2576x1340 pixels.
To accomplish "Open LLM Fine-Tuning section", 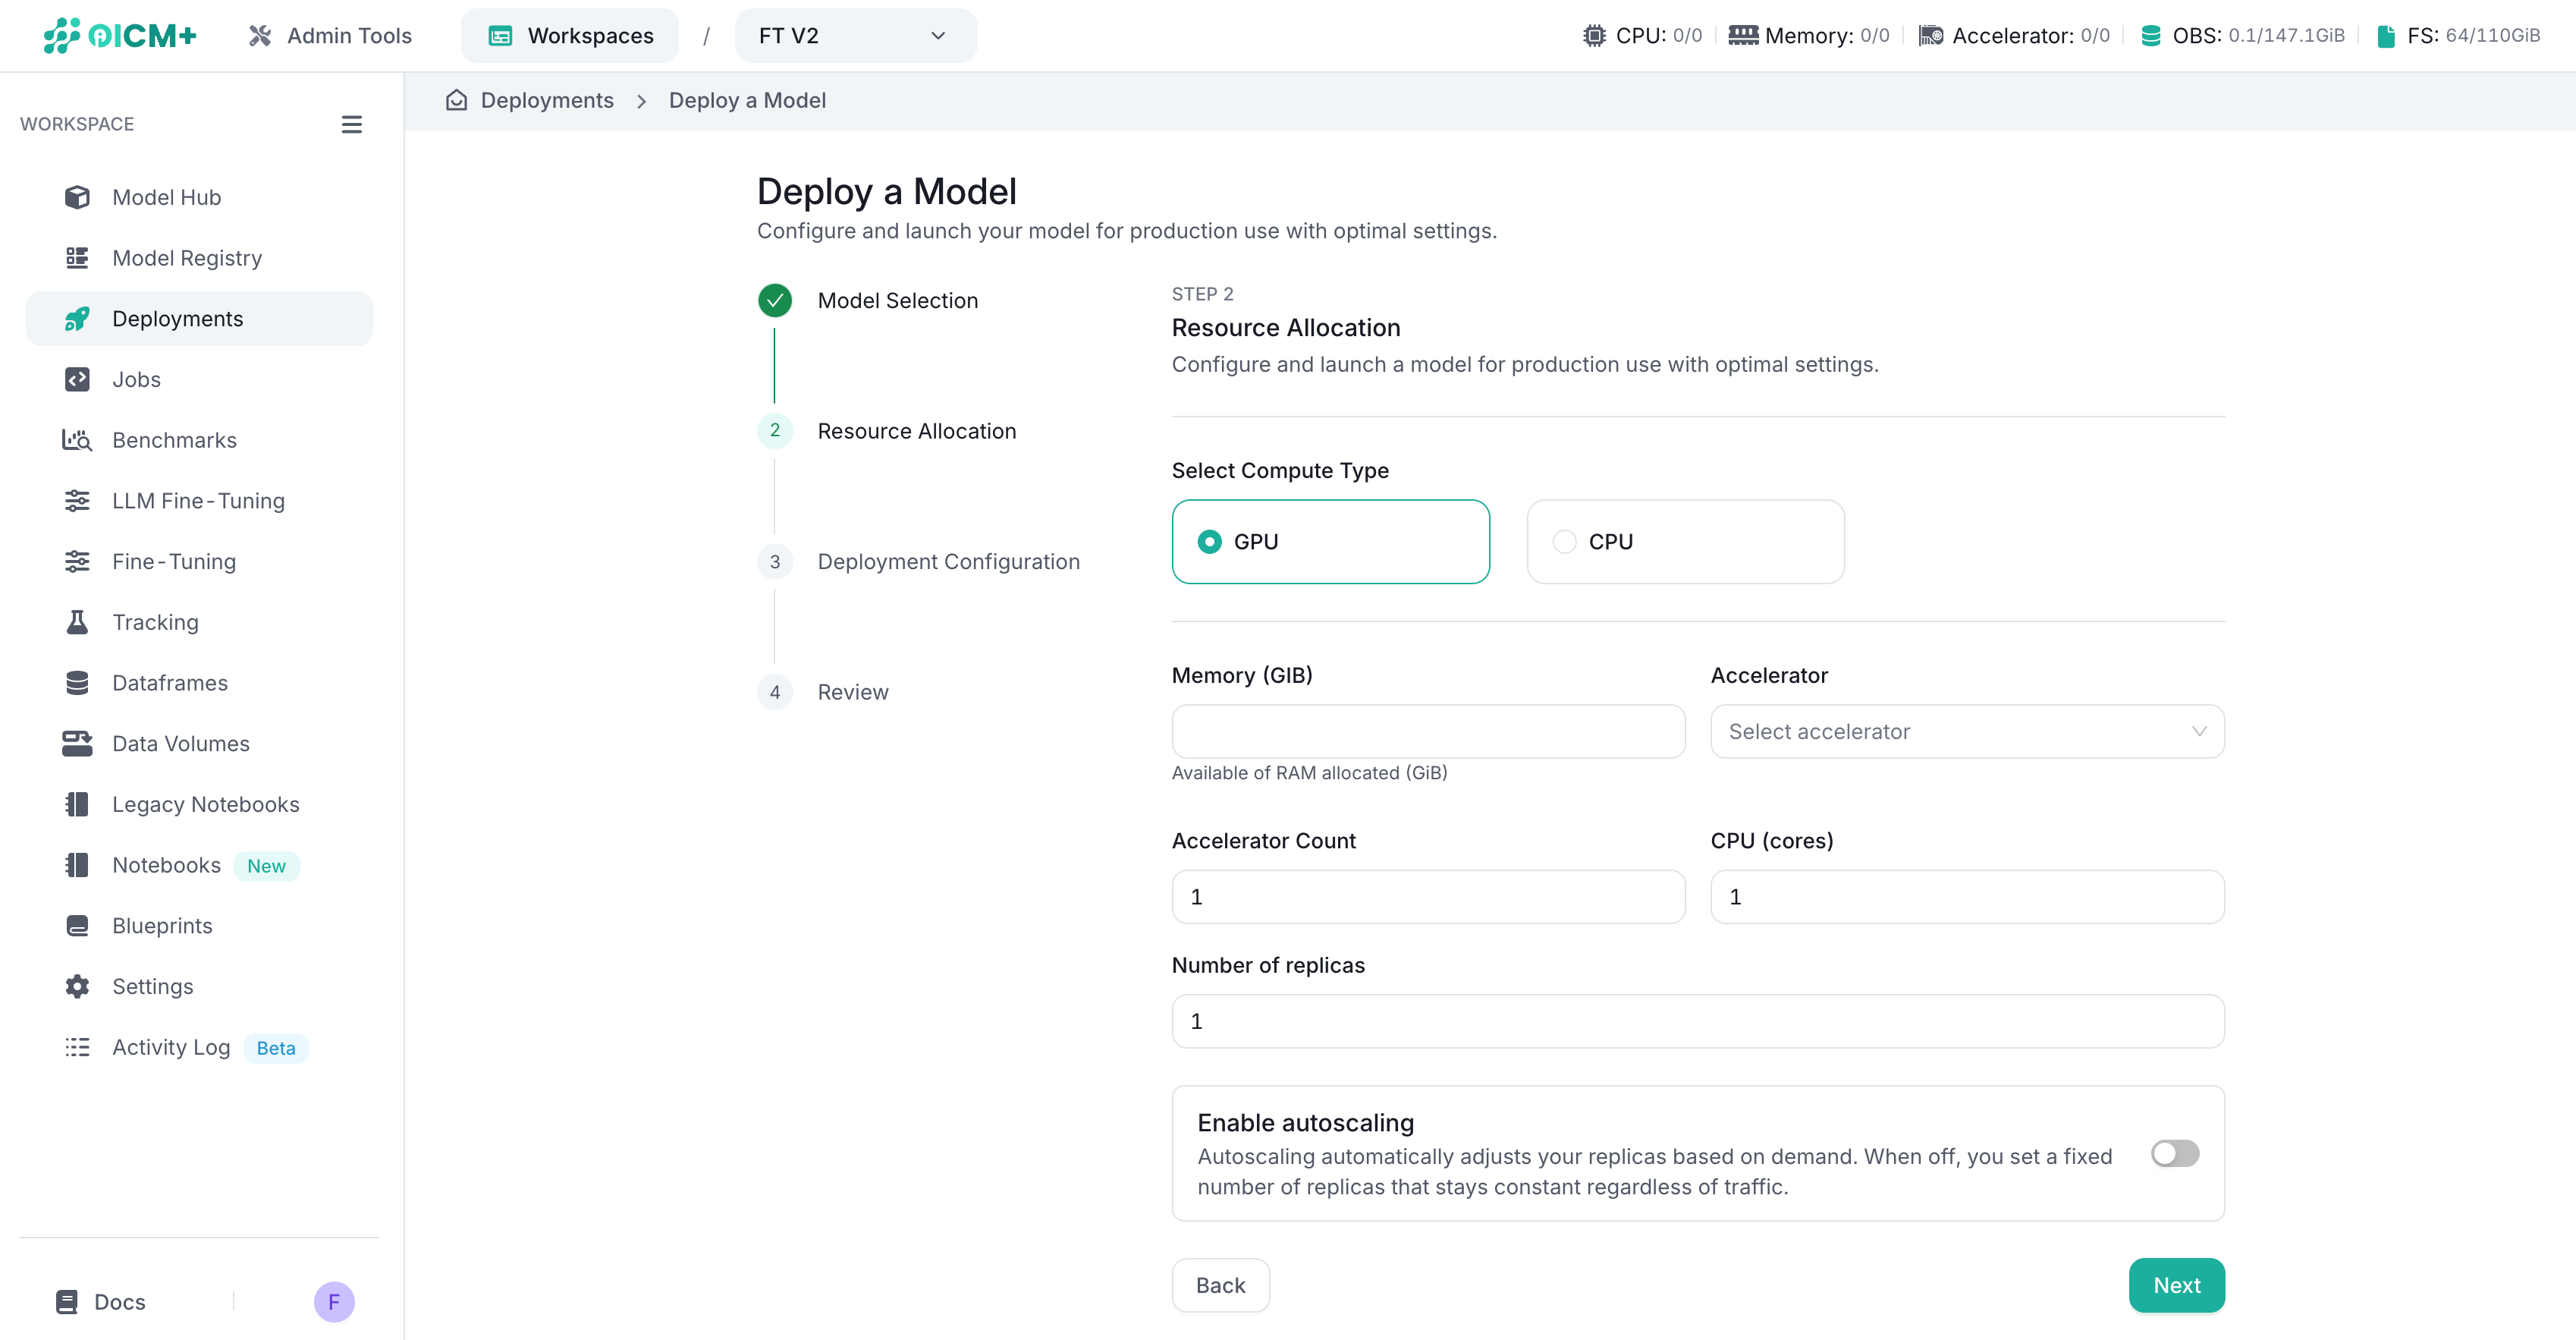I will [x=199, y=501].
